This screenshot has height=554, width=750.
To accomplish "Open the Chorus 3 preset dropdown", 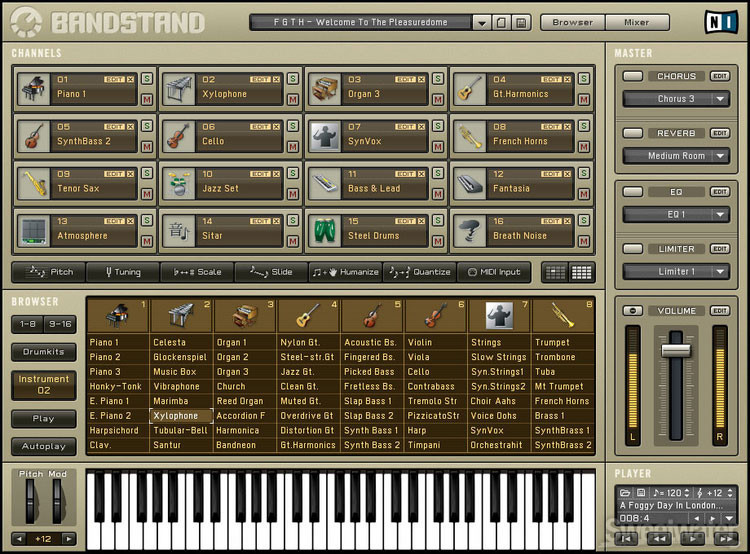I will 720,99.
